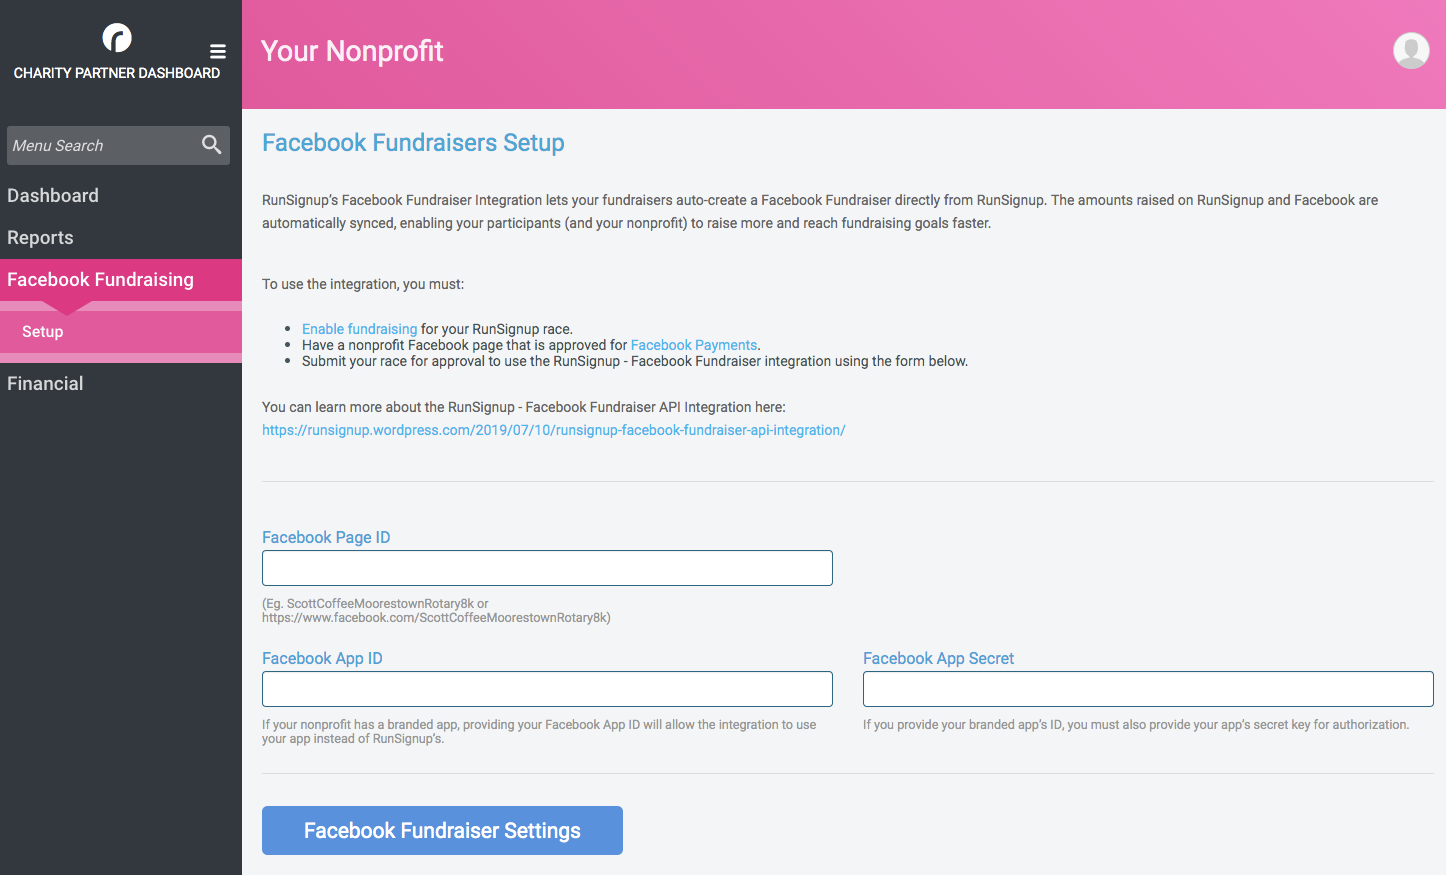Click the 'Eg. ScottCoffeeMoorestownRotary8k' hint text
Image resolution: width=1446 pixels, height=875 pixels.
[436, 611]
